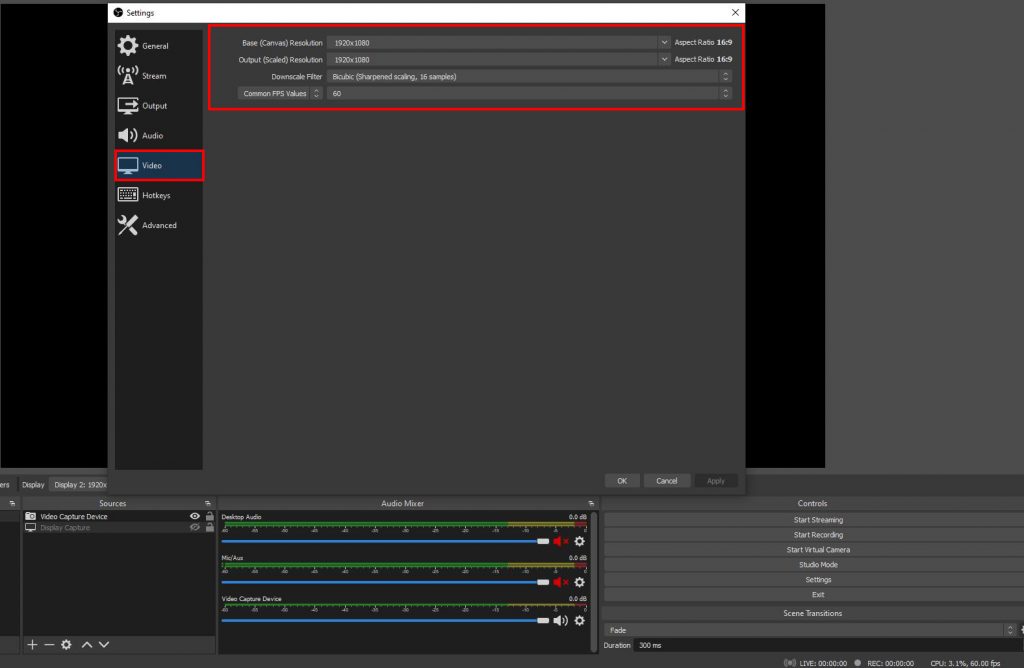This screenshot has height=668, width=1024.
Task: Go to the Audio settings section
Action: coord(159,135)
